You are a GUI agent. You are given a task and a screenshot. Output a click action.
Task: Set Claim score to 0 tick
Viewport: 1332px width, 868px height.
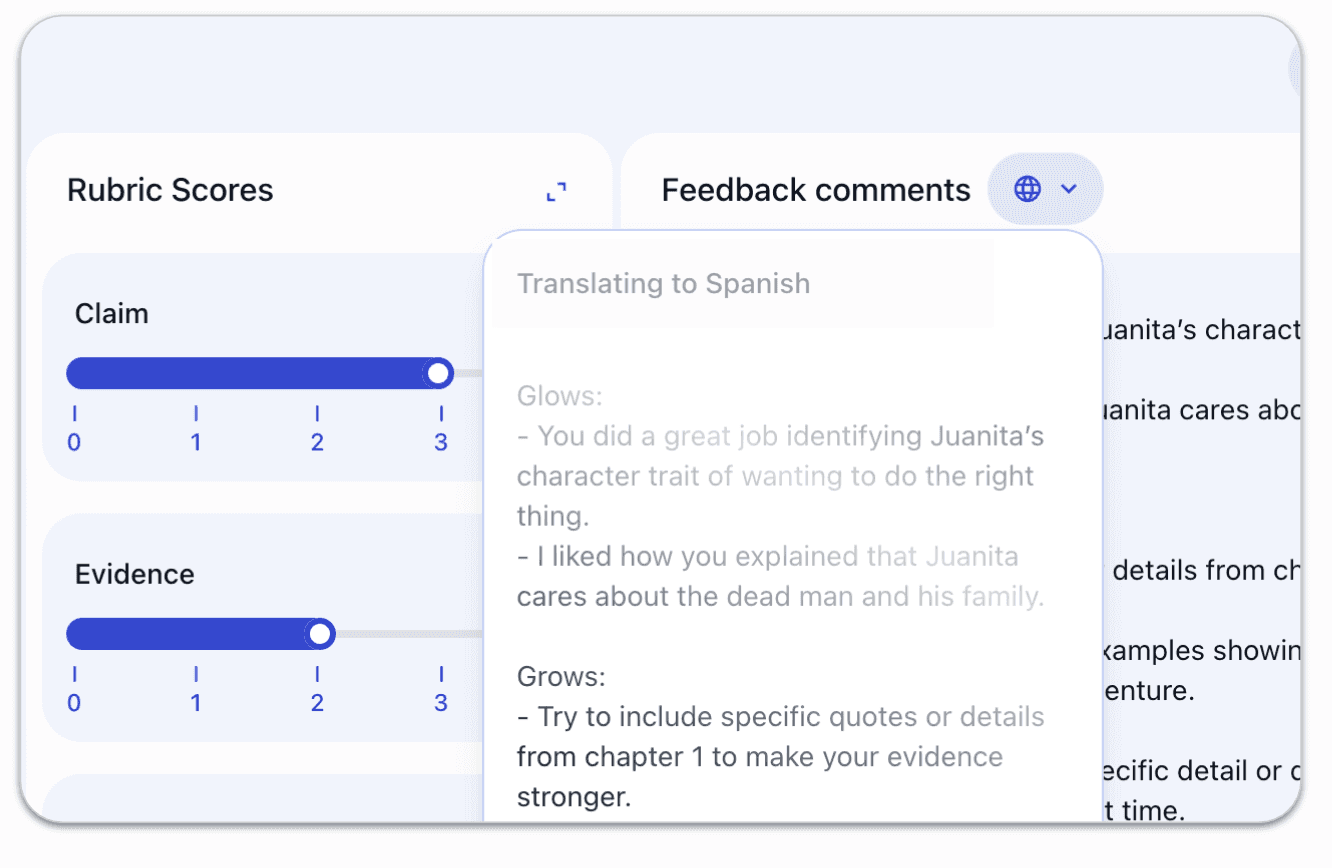tap(75, 413)
